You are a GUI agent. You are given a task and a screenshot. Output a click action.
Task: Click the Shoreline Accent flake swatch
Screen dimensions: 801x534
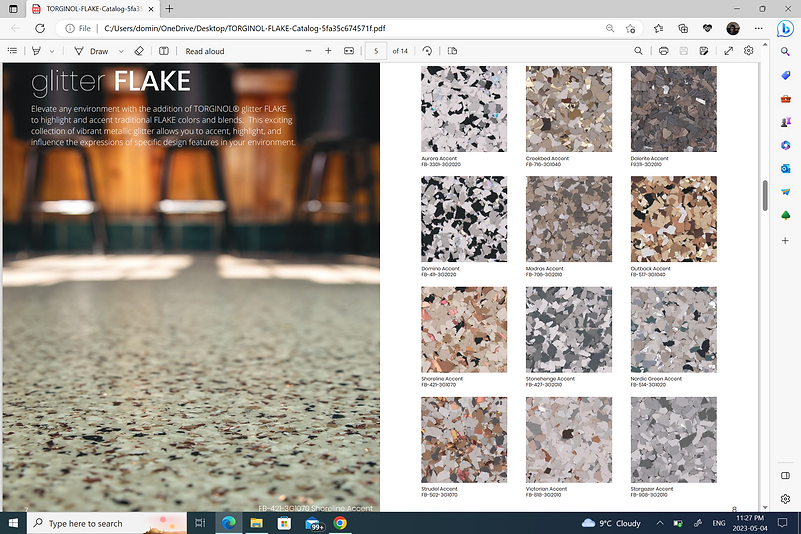[464, 330]
